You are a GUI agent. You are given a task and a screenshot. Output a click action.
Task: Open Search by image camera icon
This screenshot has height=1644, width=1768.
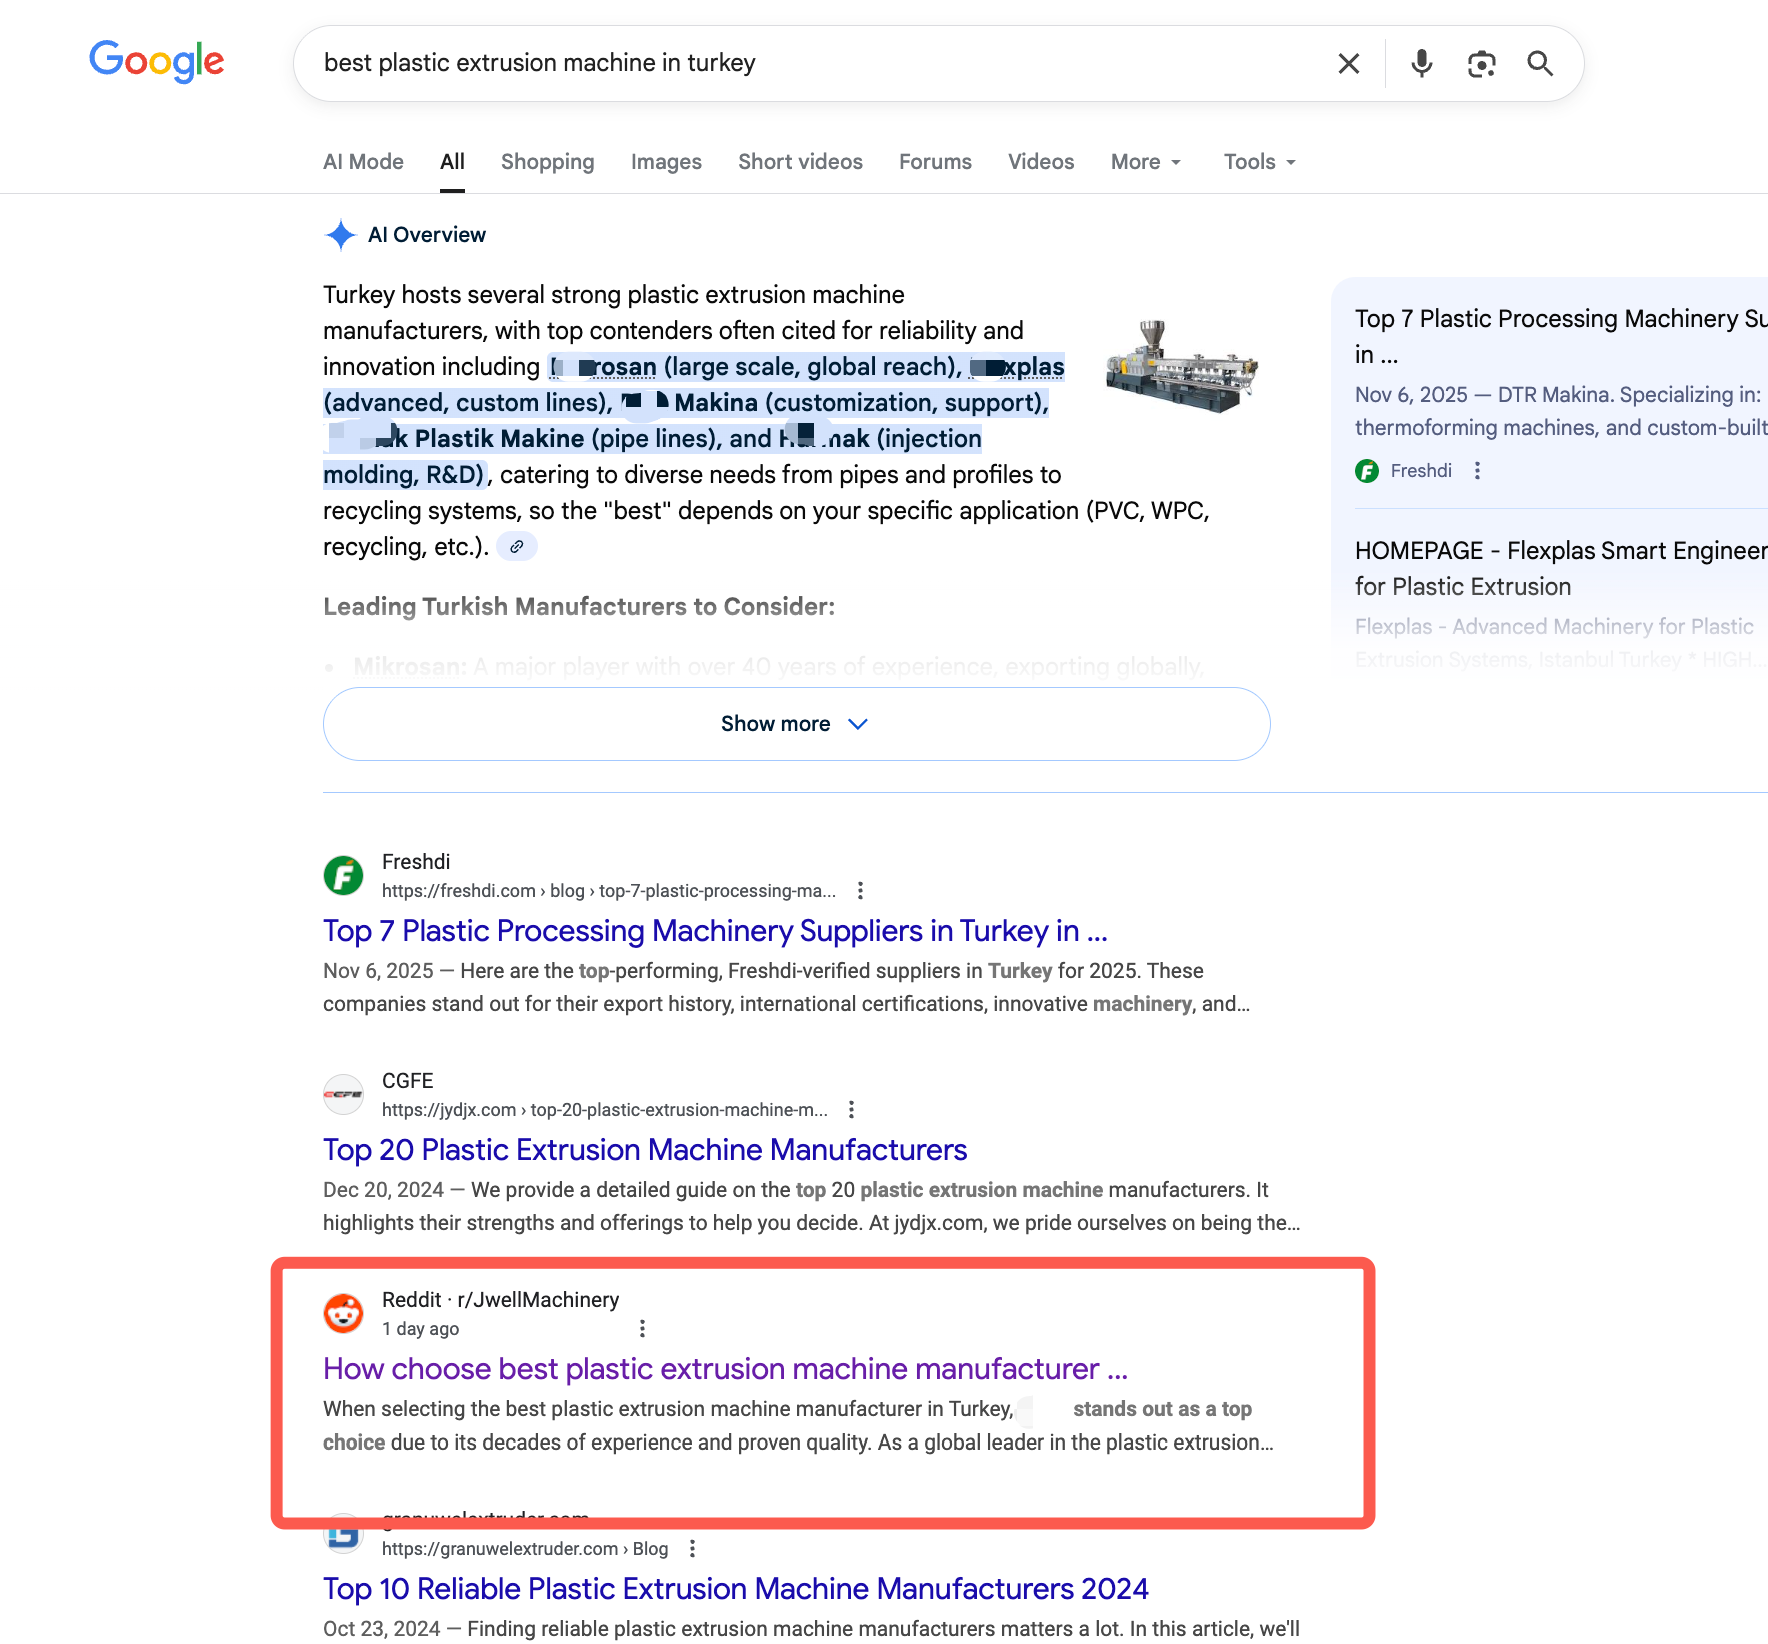tap(1481, 64)
